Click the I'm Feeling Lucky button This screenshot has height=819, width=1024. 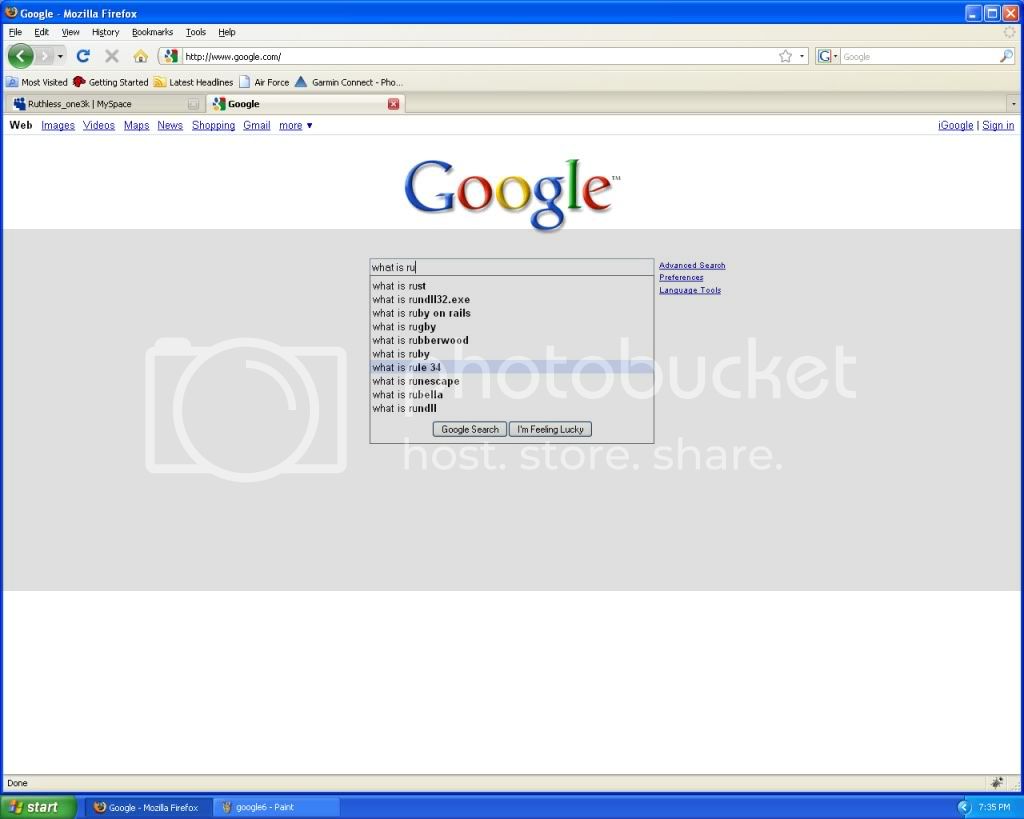point(550,429)
